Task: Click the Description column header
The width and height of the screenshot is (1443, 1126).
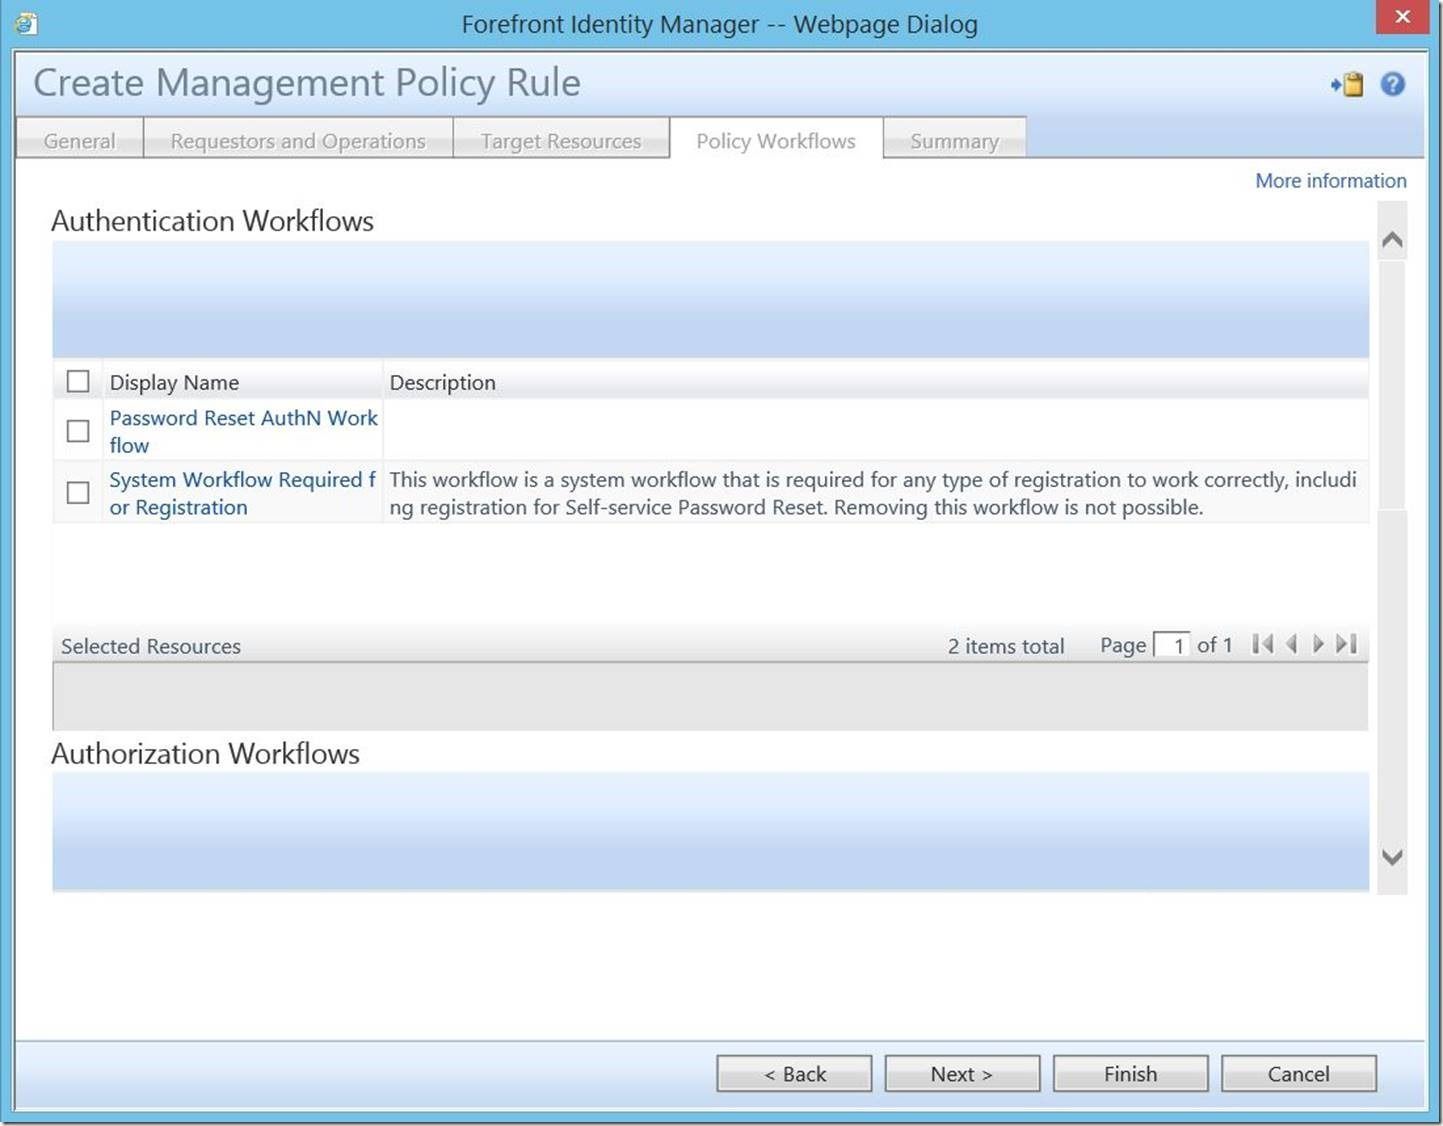Action: click(x=442, y=382)
